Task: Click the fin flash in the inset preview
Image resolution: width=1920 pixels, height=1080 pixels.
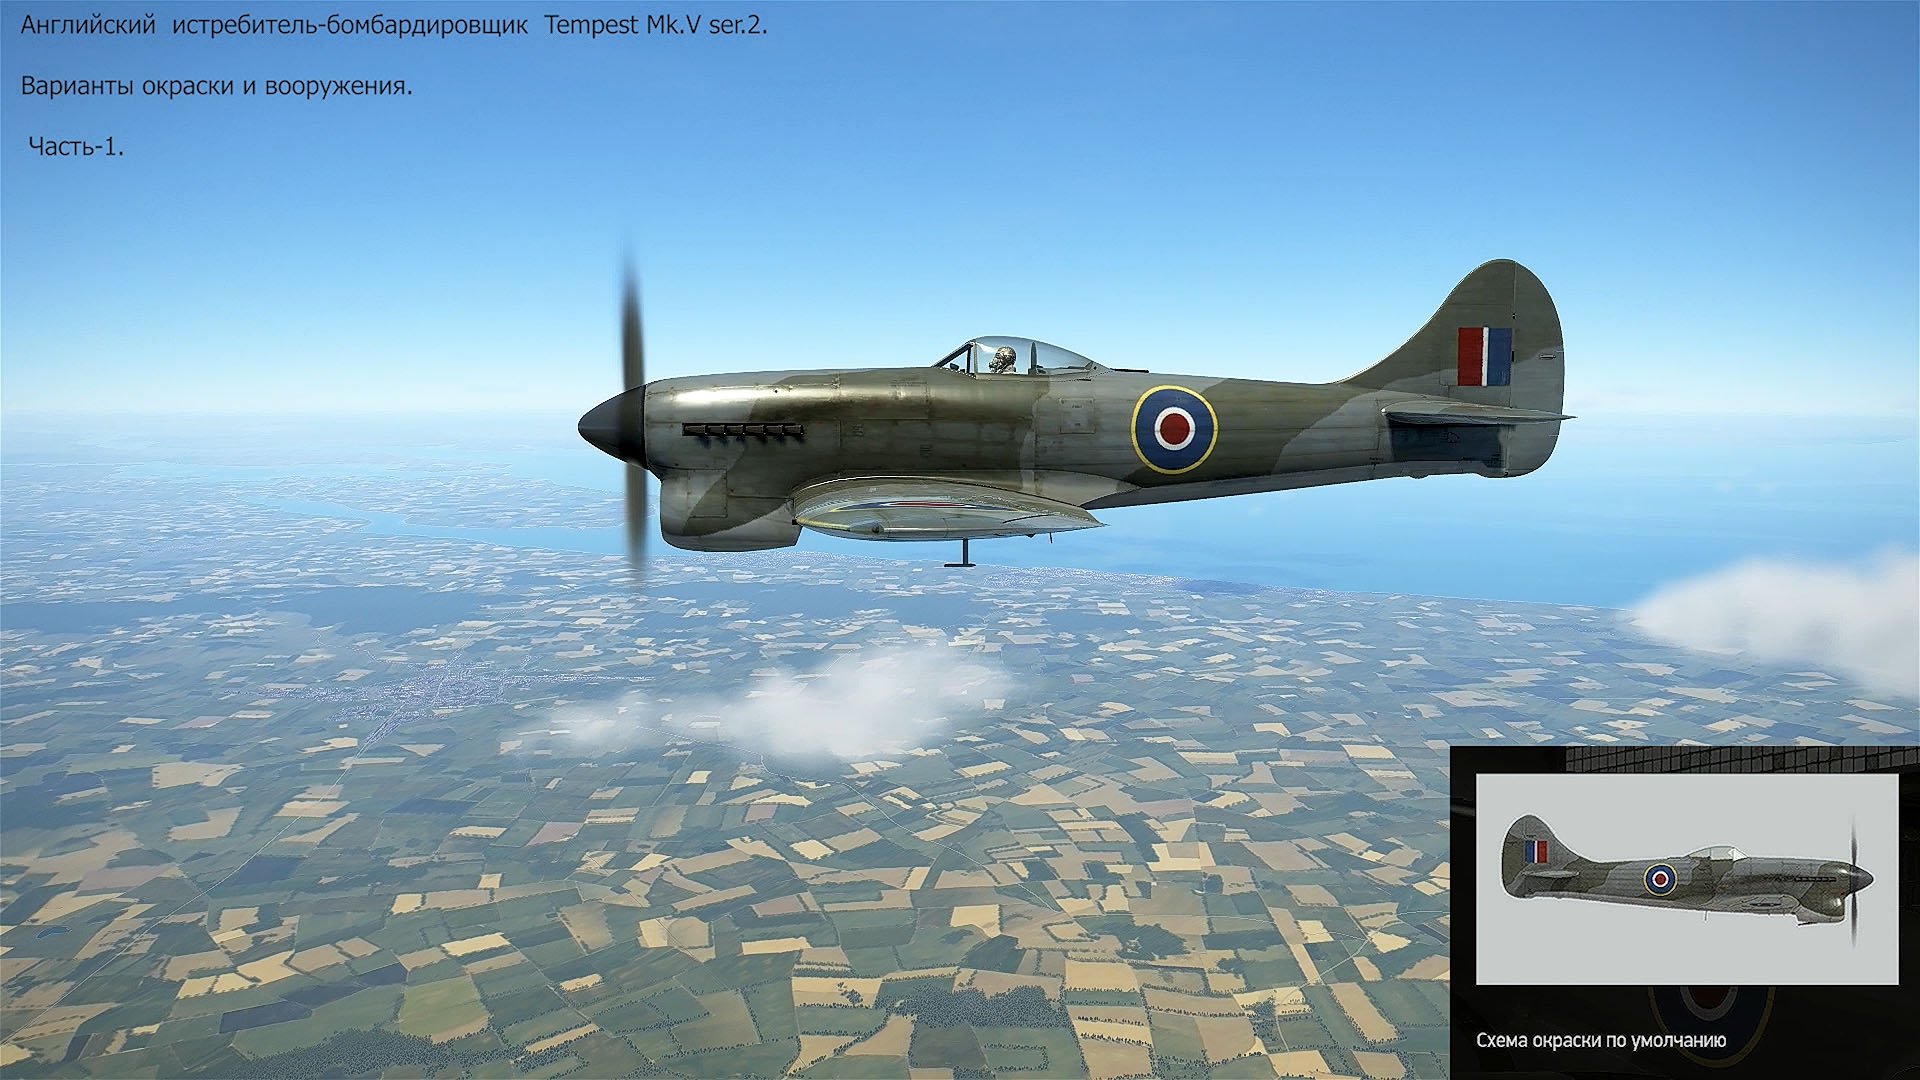Action: (1535, 852)
